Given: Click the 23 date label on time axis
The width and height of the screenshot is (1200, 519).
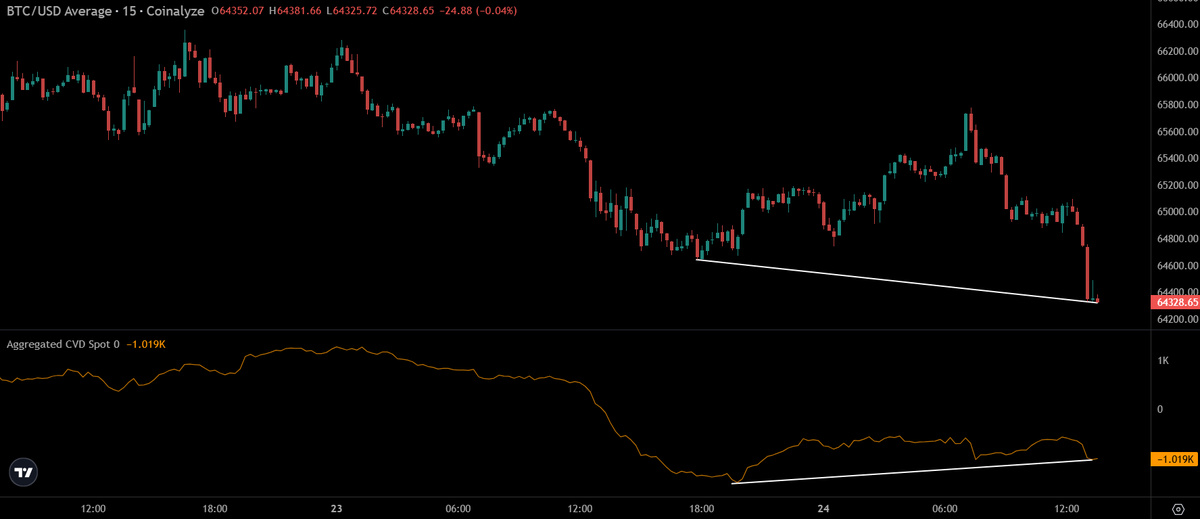Looking at the screenshot, I should pyautogui.click(x=336, y=508).
